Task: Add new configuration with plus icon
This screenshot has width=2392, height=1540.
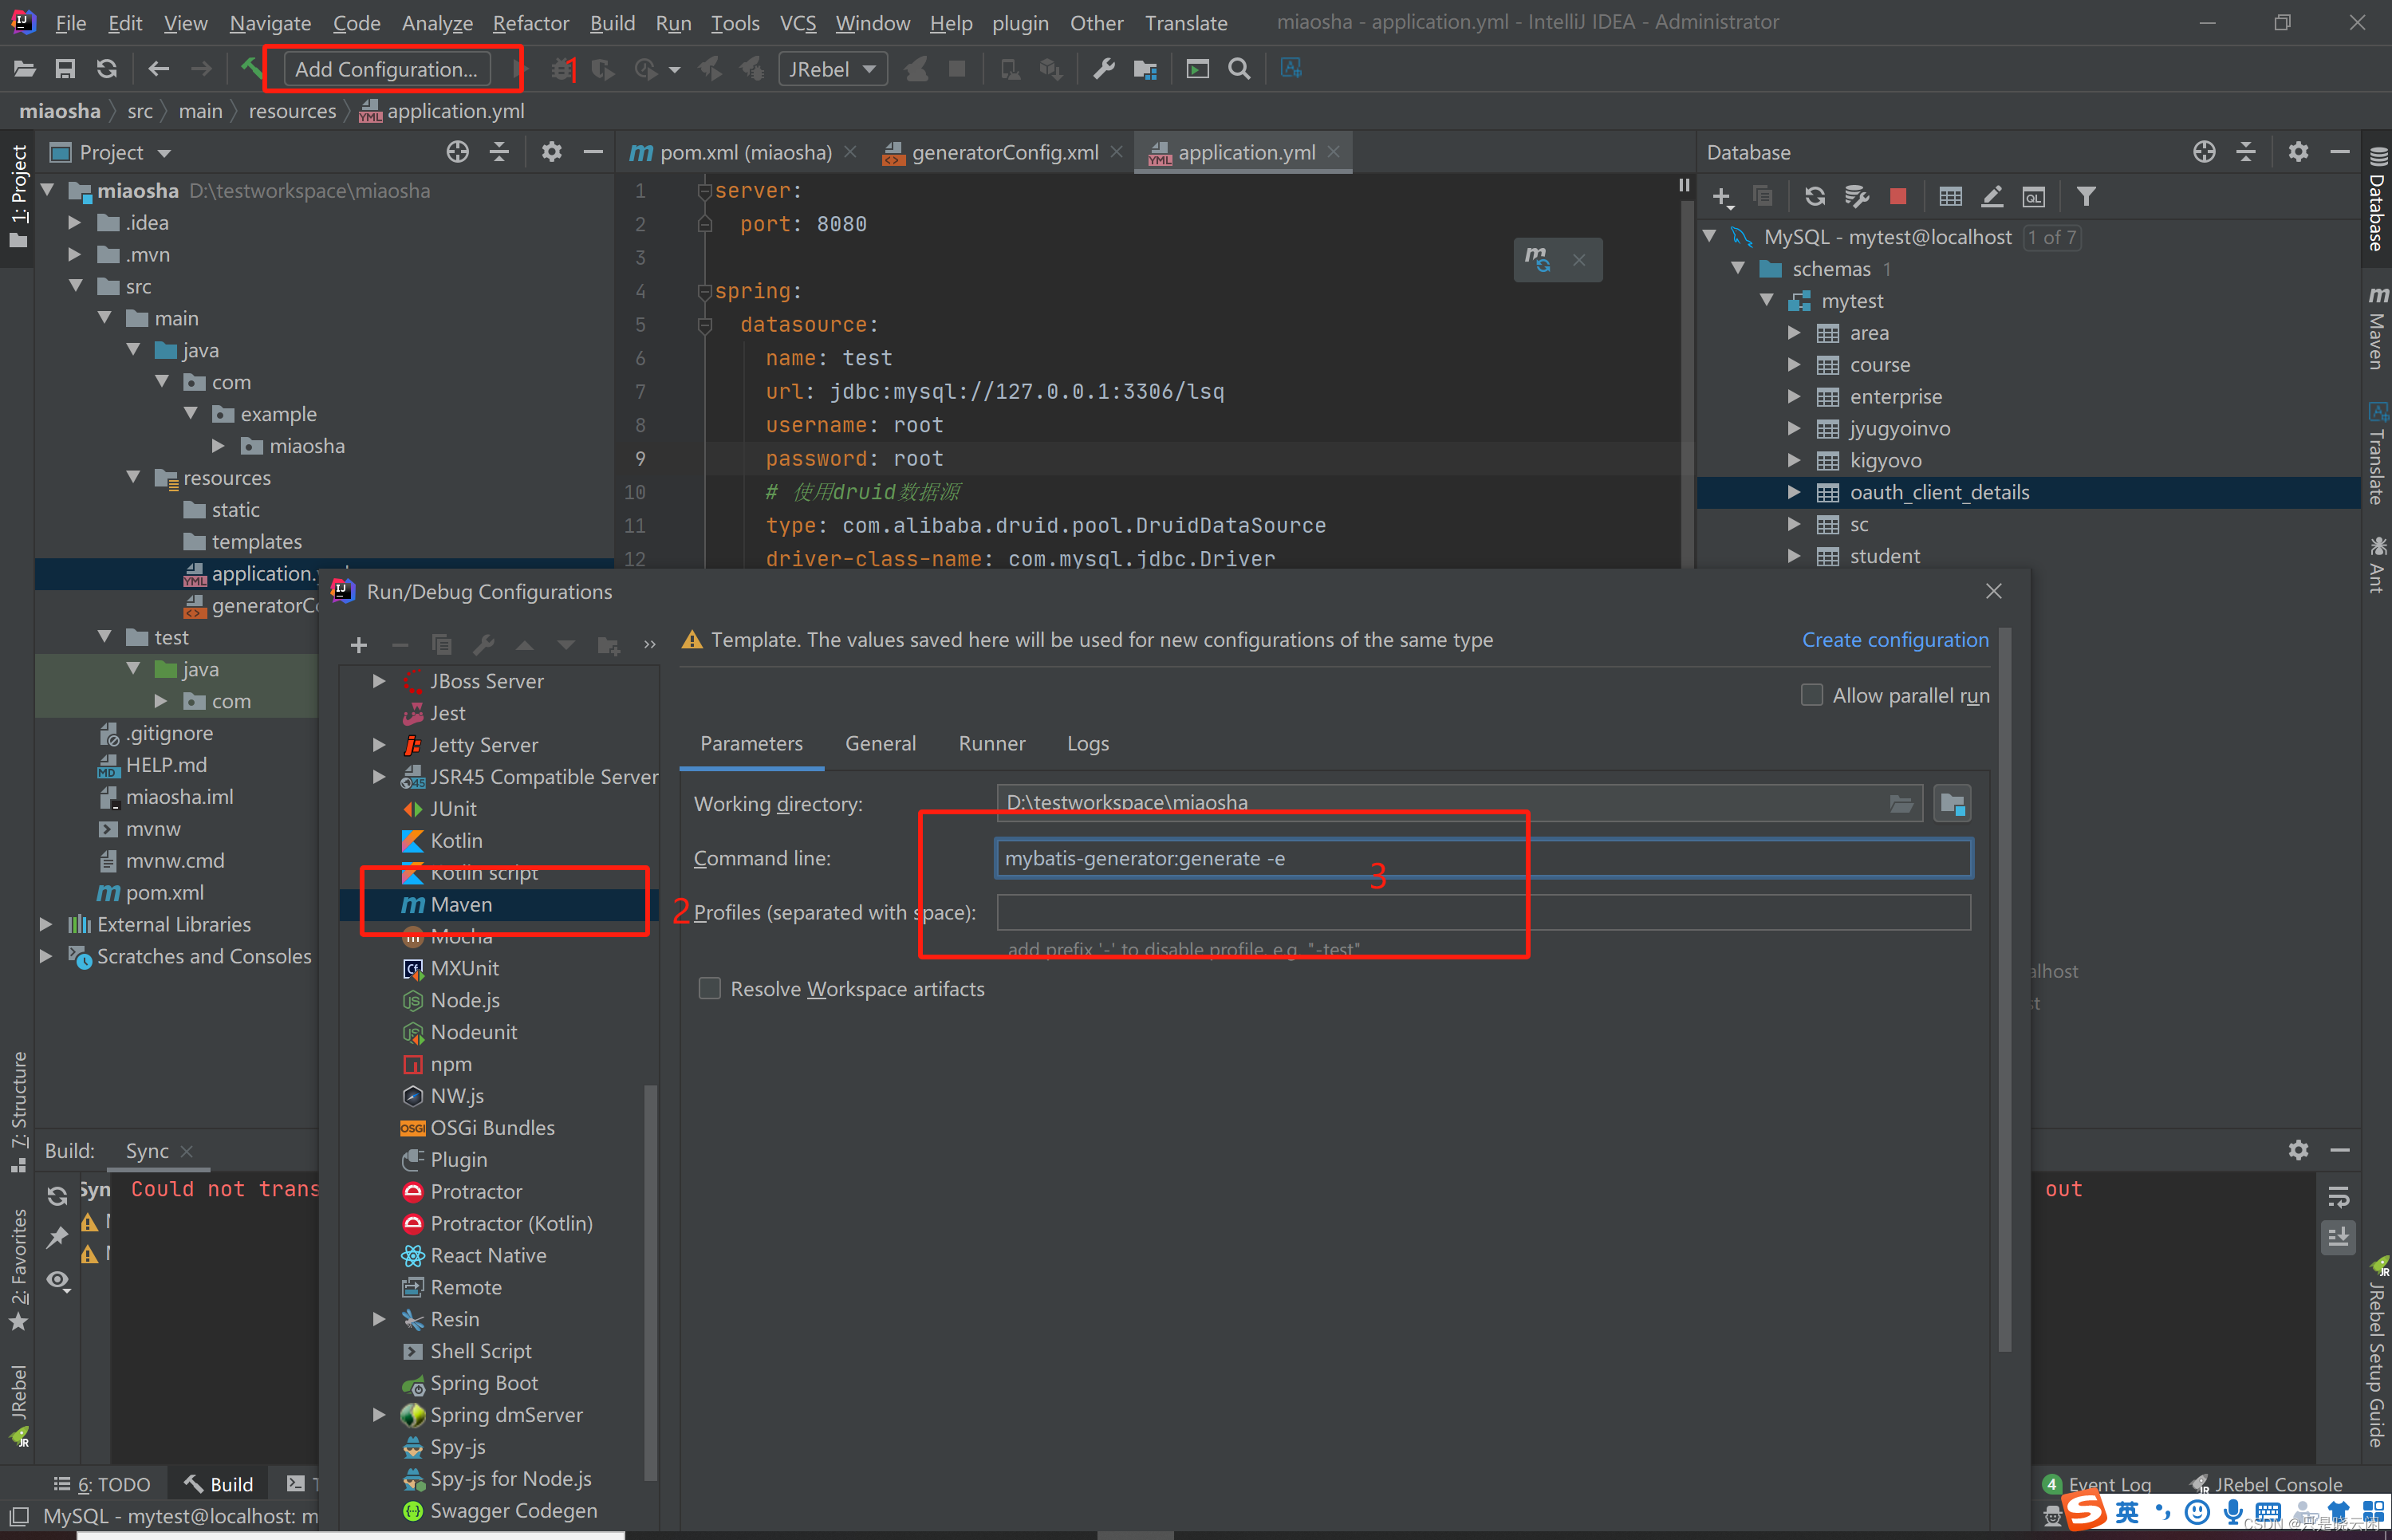Action: coord(359,645)
